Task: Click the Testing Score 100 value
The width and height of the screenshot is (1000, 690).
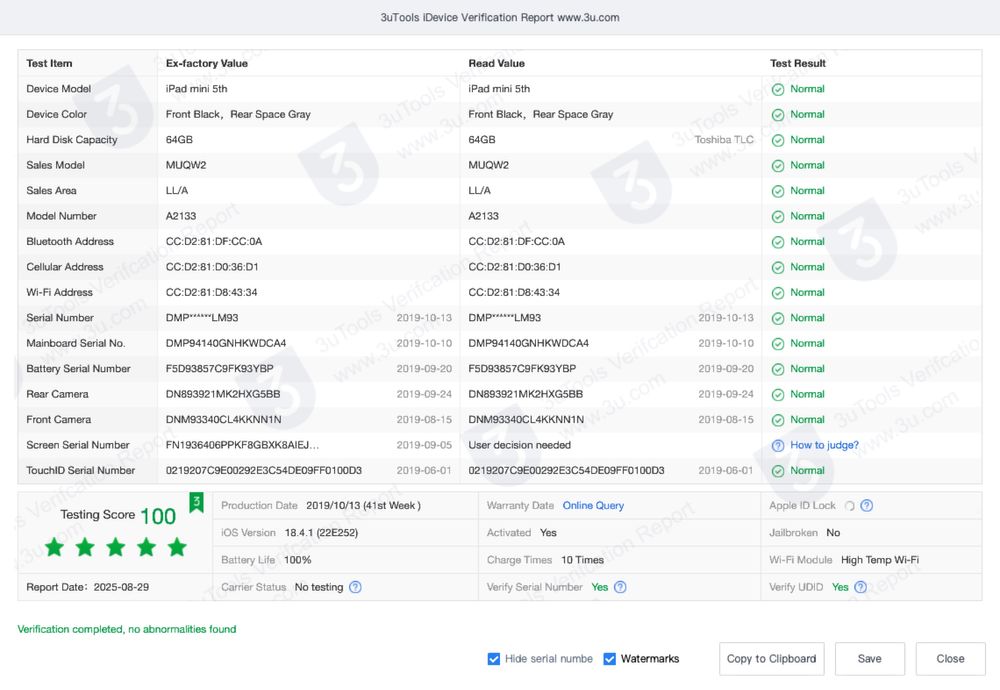Action: point(158,516)
